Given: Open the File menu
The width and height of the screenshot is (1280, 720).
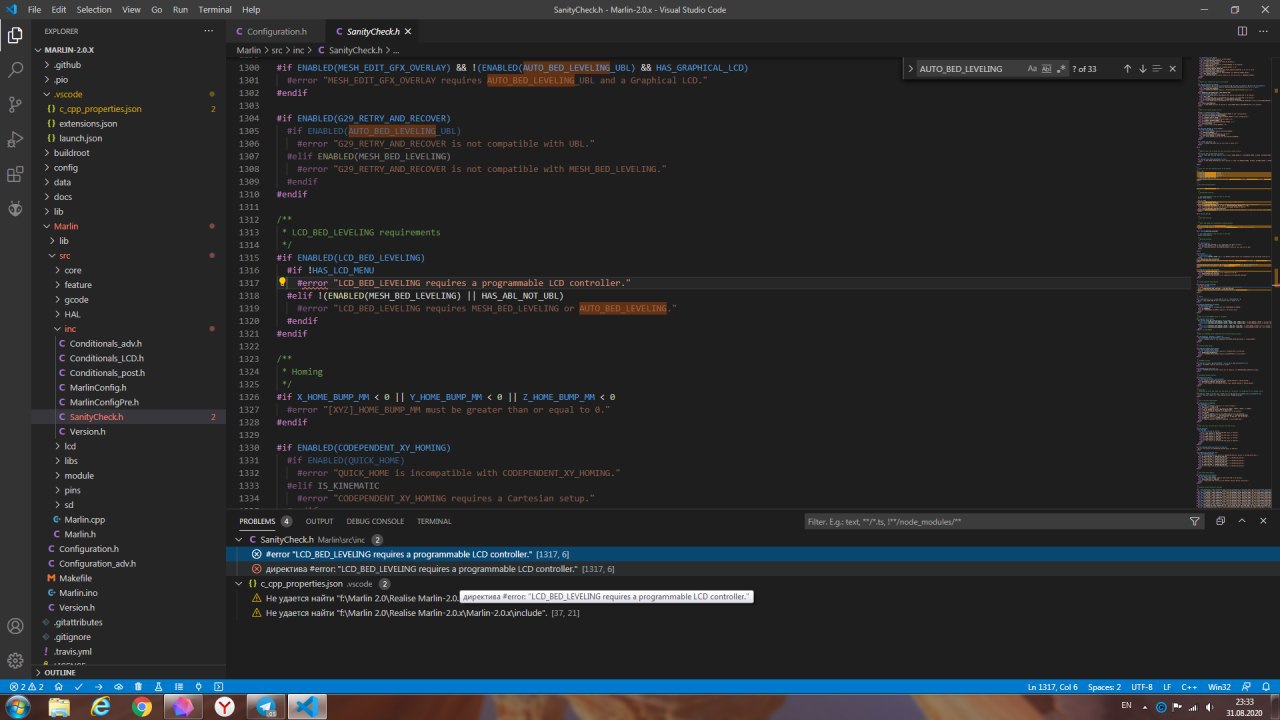Looking at the screenshot, I should [35, 9].
